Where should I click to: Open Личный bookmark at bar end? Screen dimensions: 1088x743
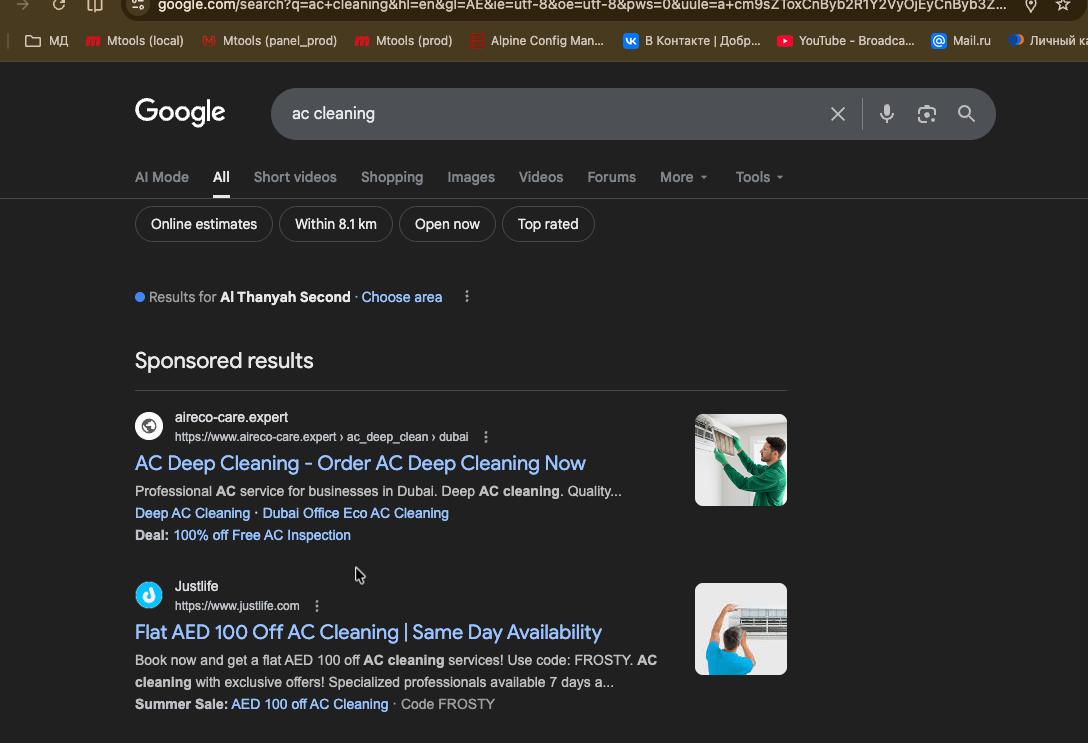[1048, 41]
